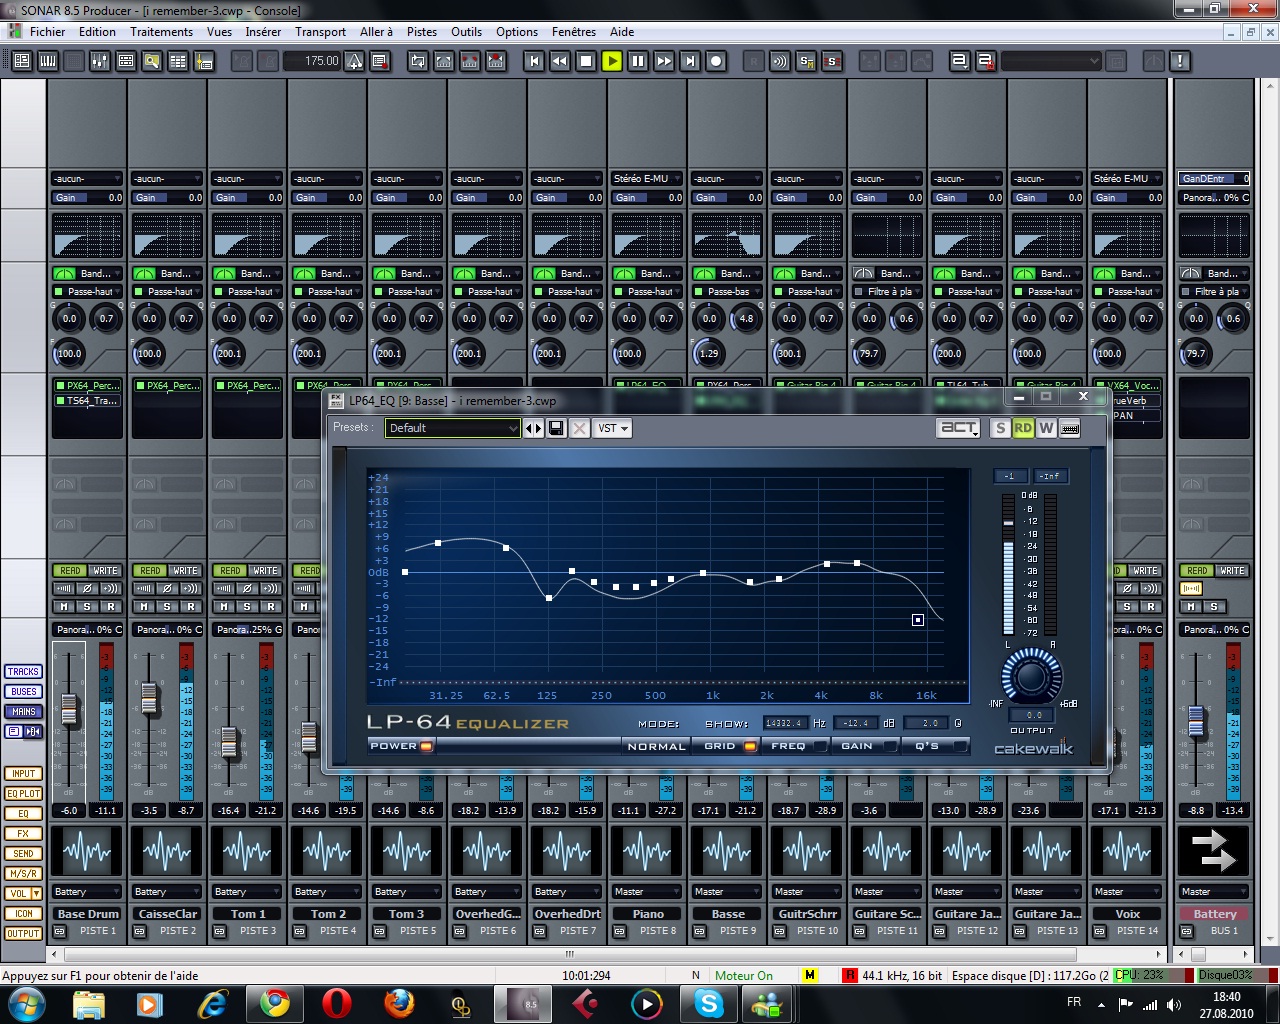The height and width of the screenshot is (1024, 1280).
Task: Save the LP64 EQ preset with the disk icon
Action: coord(557,428)
